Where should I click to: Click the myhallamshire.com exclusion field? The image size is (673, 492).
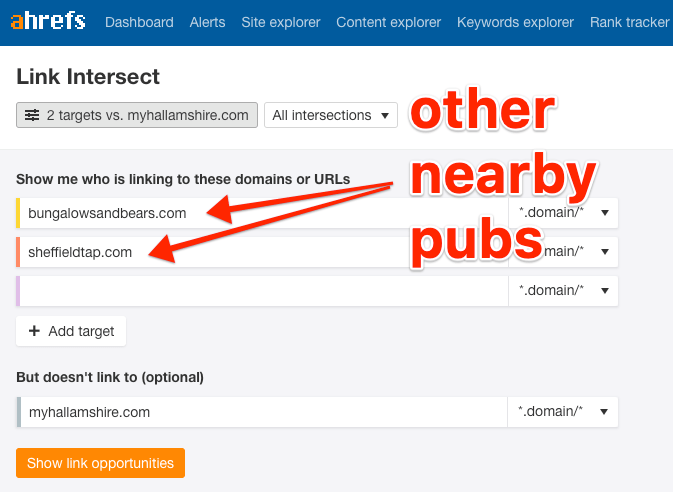pos(260,411)
